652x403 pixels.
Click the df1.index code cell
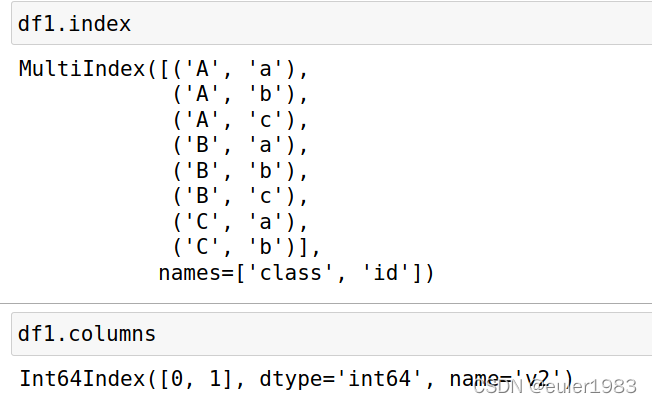(x=331, y=23)
